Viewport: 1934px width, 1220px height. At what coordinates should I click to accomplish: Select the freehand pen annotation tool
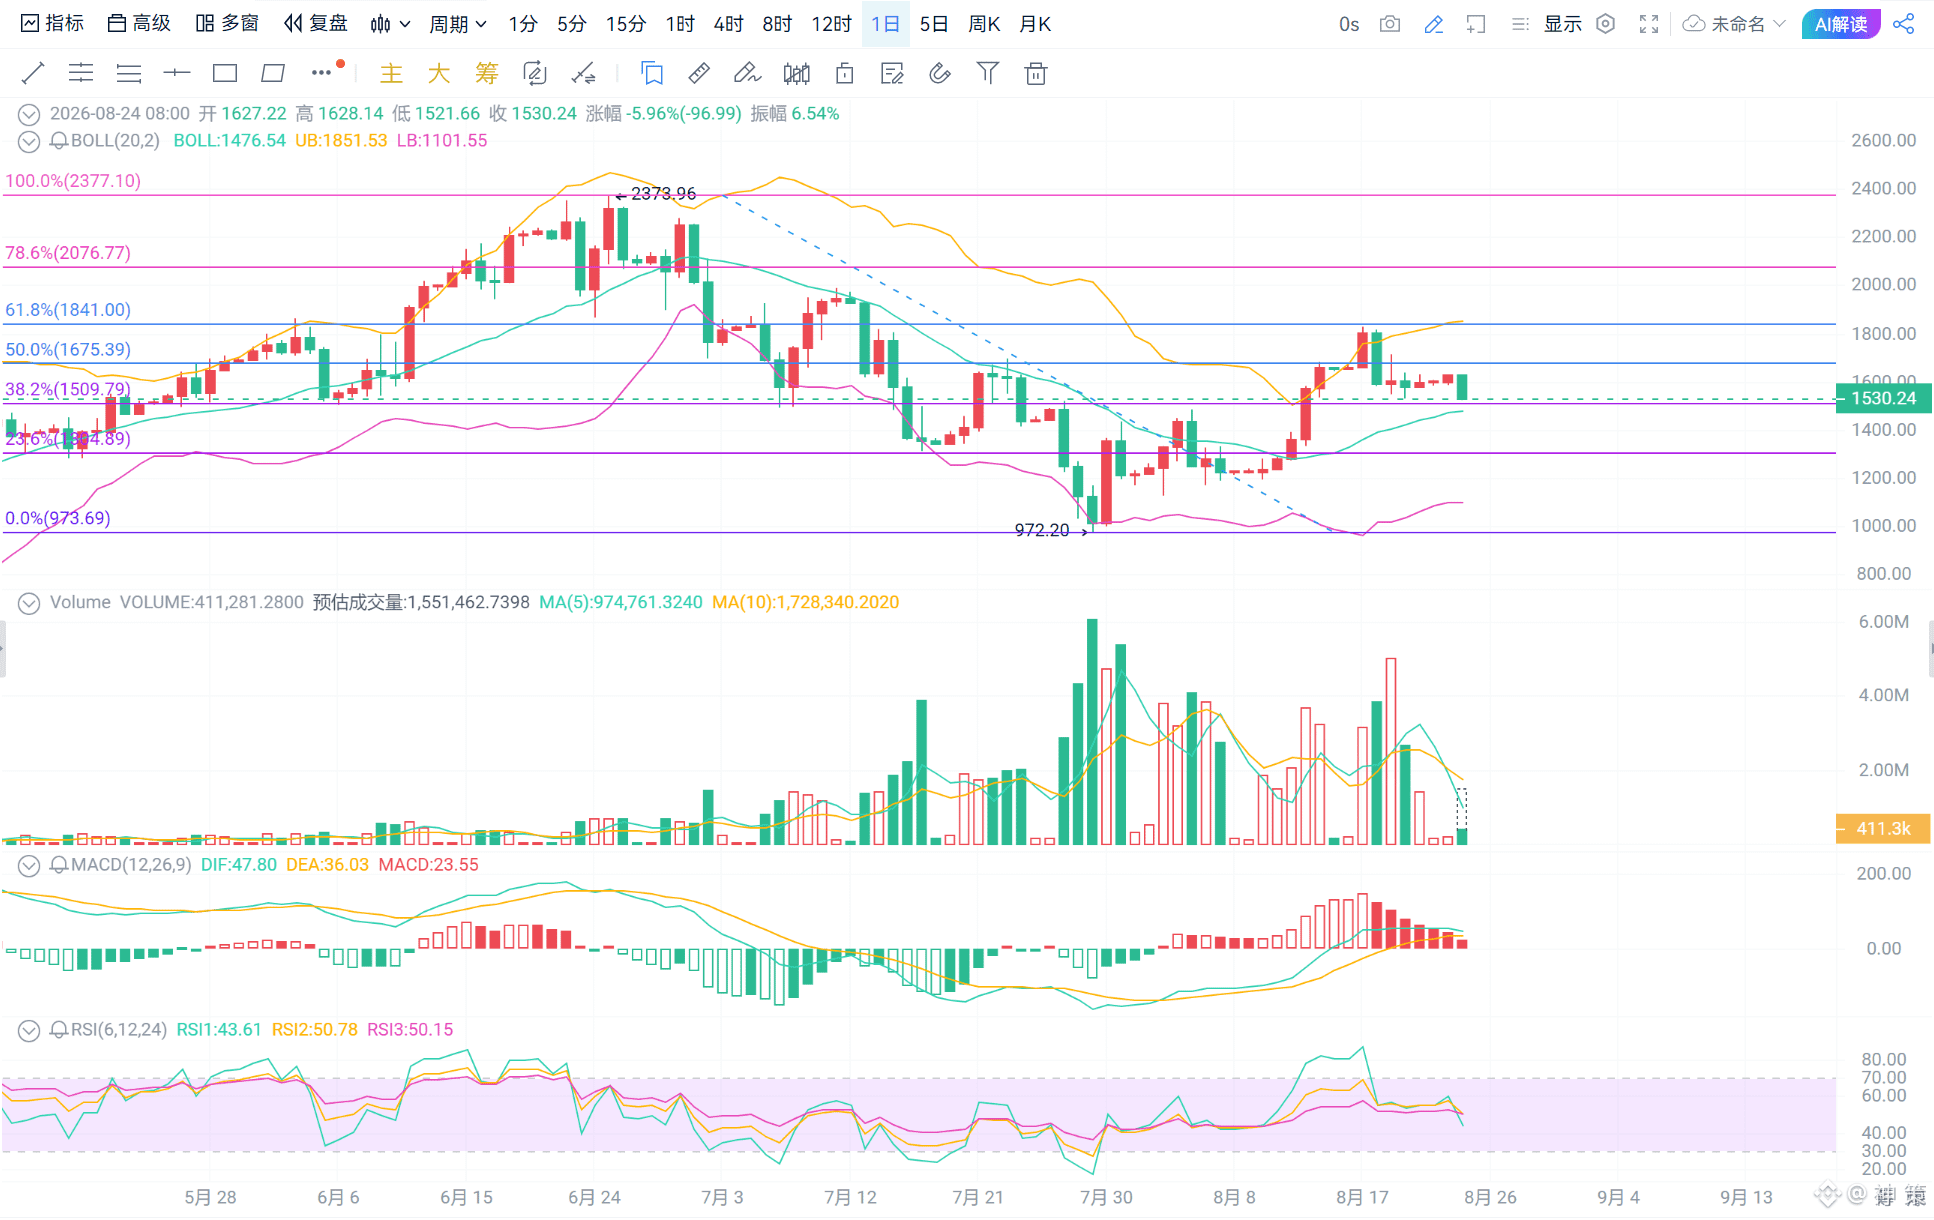748,73
